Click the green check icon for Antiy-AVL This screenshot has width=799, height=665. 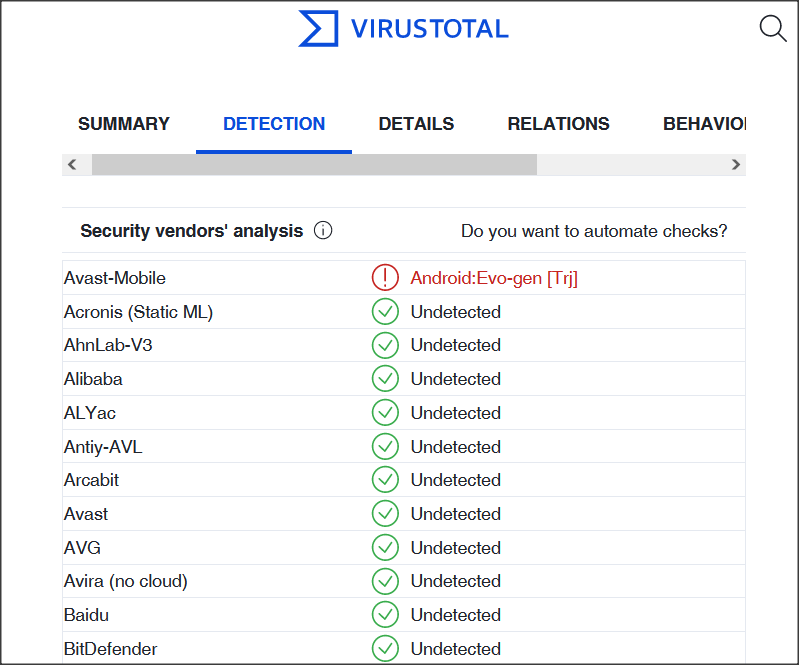(x=385, y=447)
